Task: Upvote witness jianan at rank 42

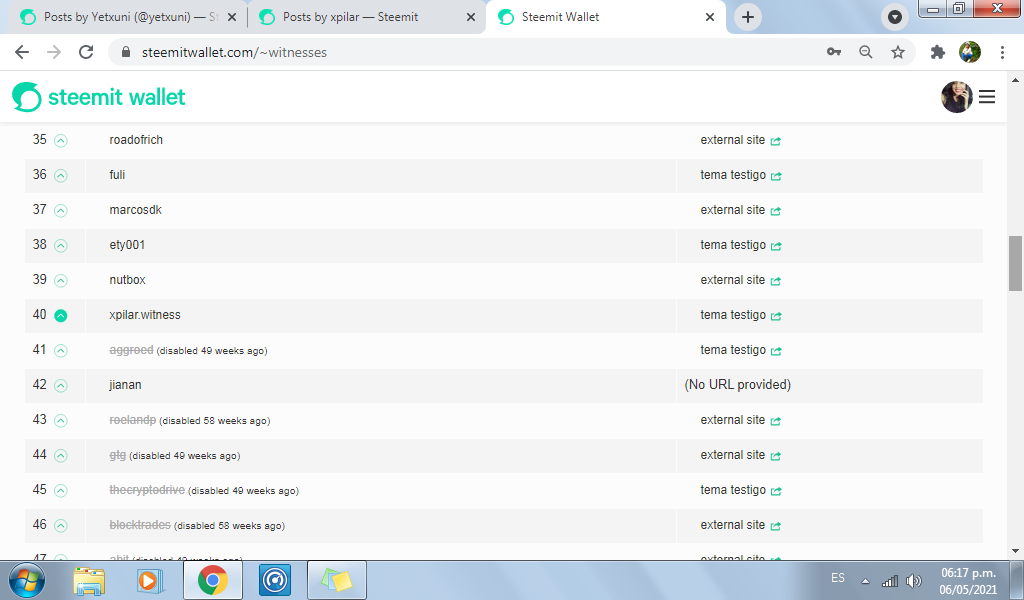Action: (61, 385)
